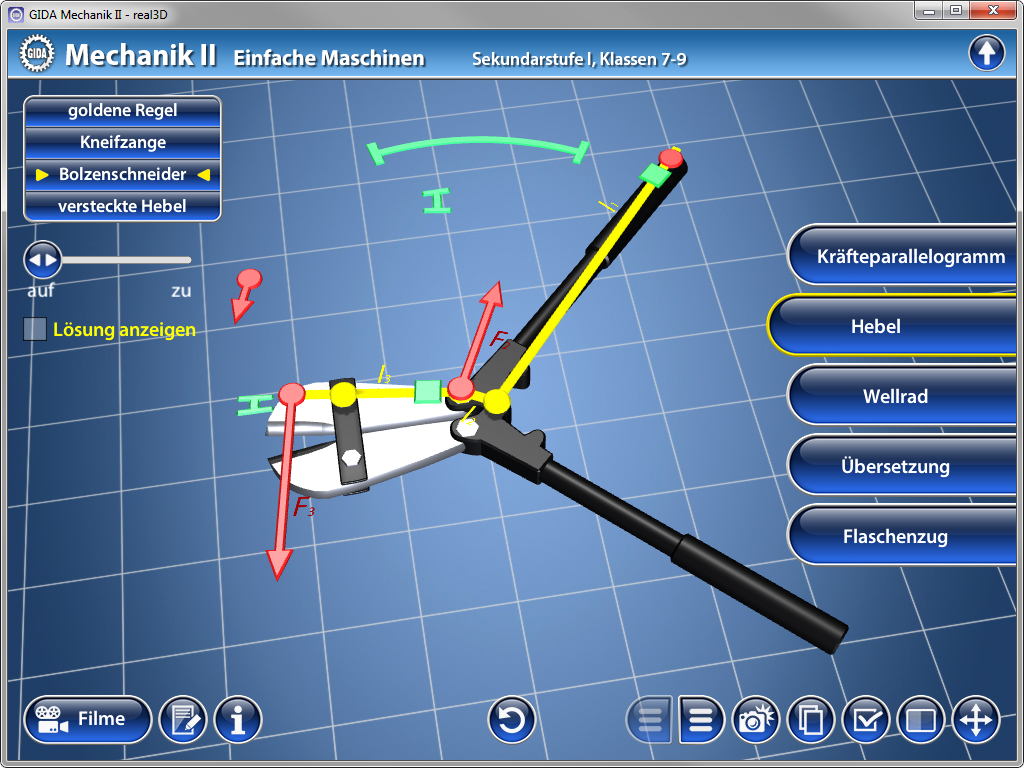
Task: Click the circular reset arrow icon
Action: 512,719
